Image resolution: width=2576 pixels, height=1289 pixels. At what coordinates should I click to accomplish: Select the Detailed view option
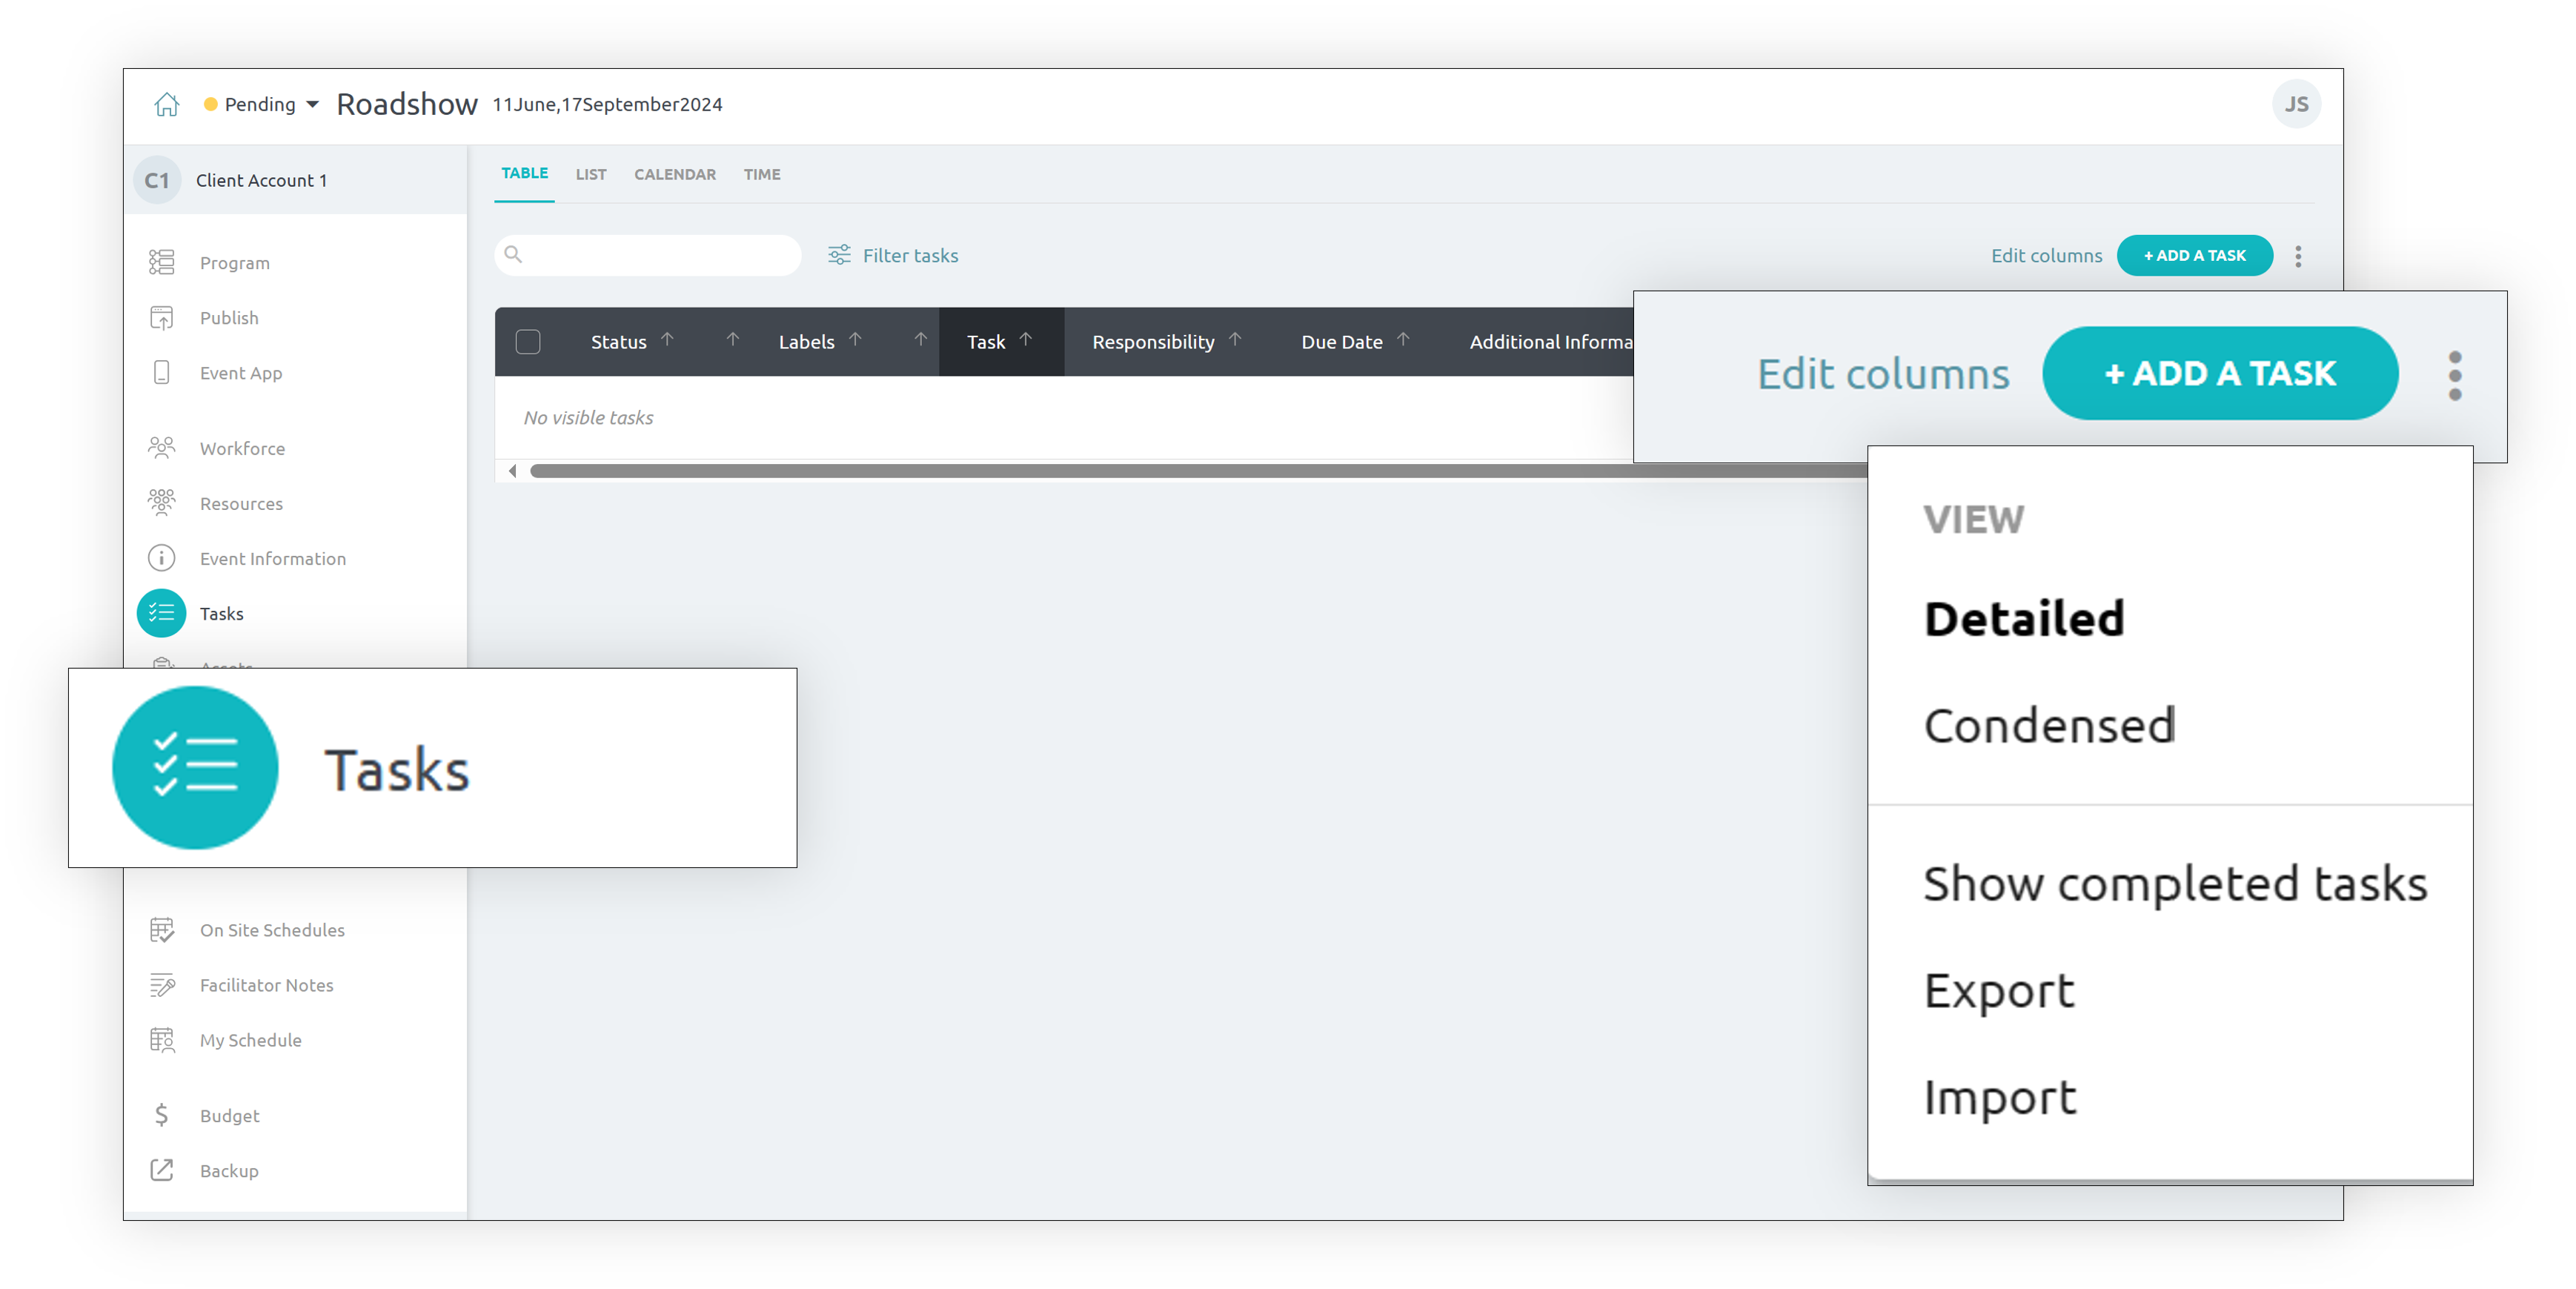coord(2023,619)
